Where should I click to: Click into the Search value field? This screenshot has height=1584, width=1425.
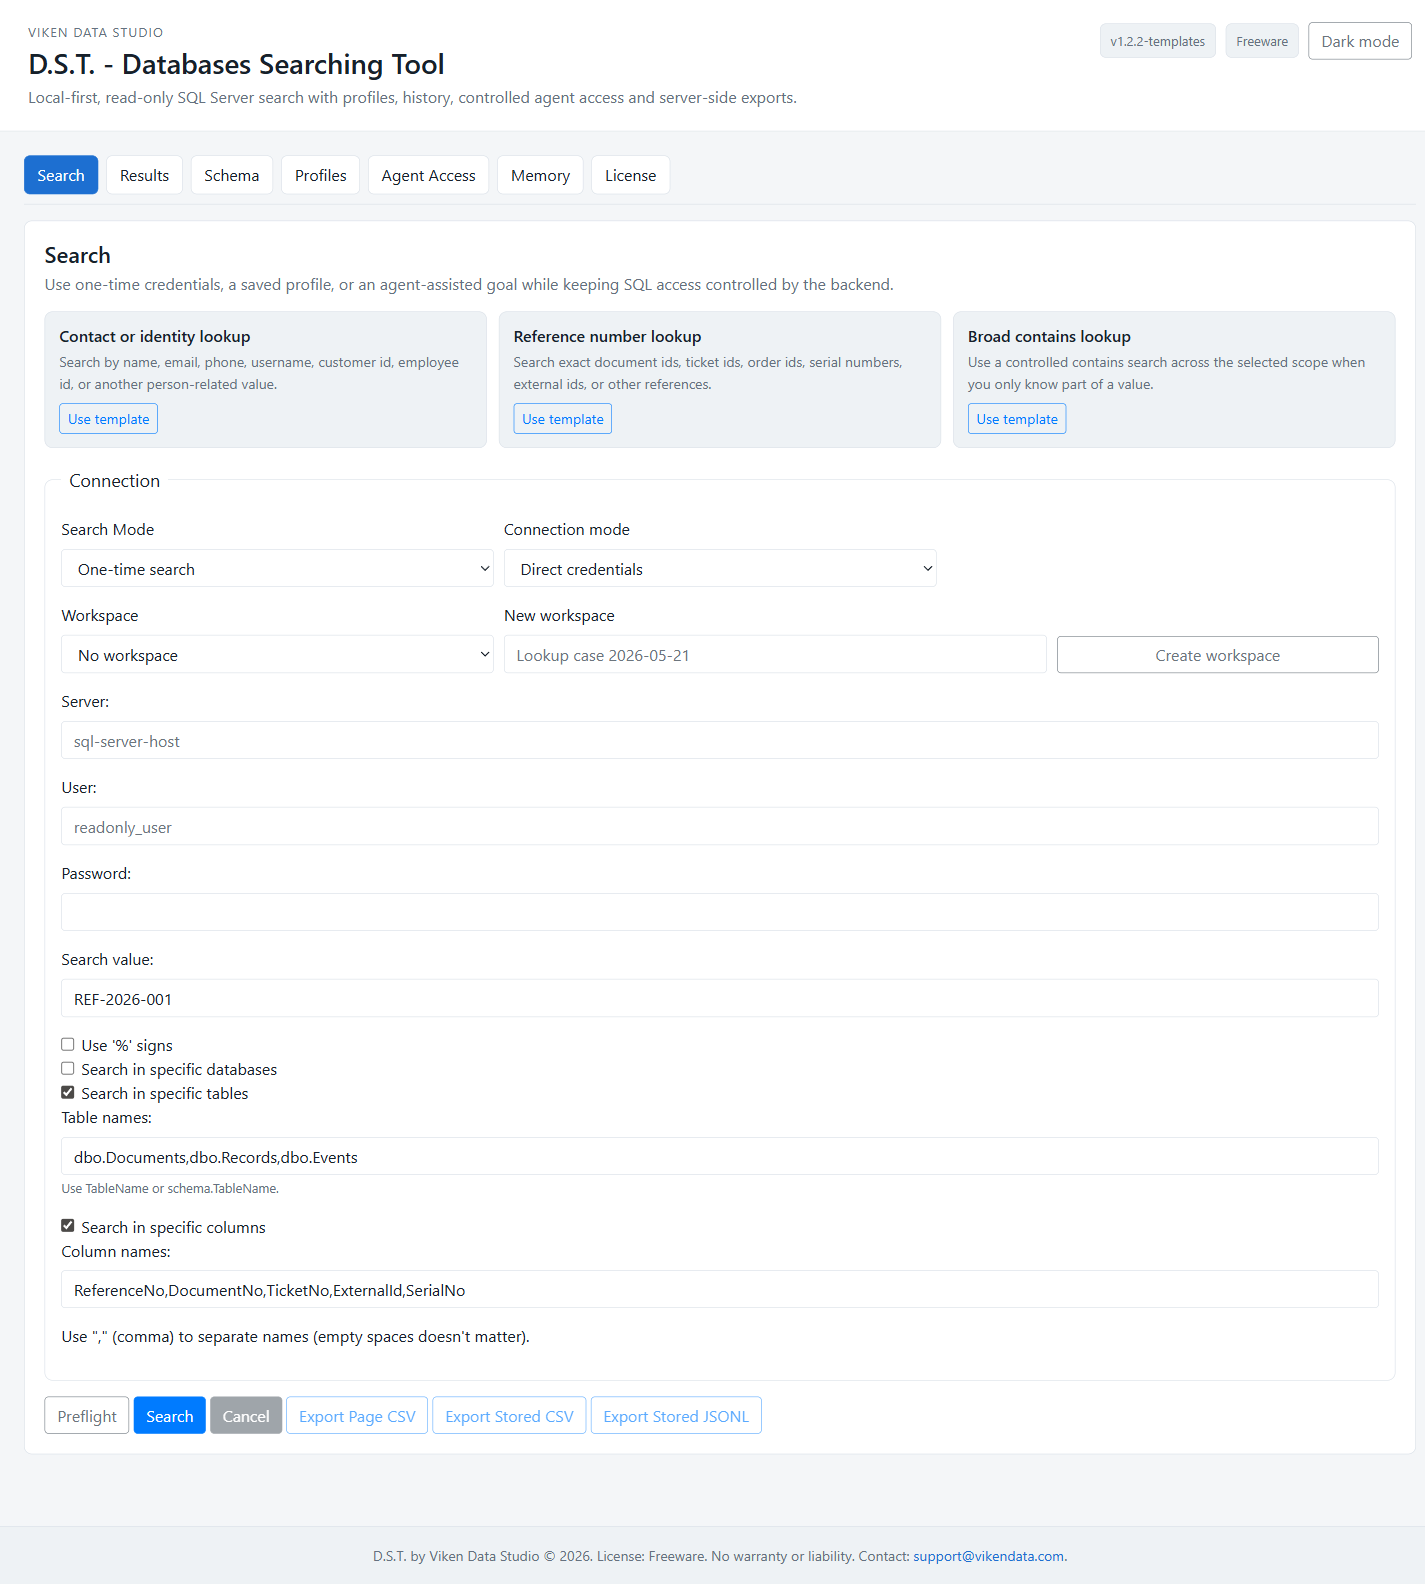(x=720, y=999)
